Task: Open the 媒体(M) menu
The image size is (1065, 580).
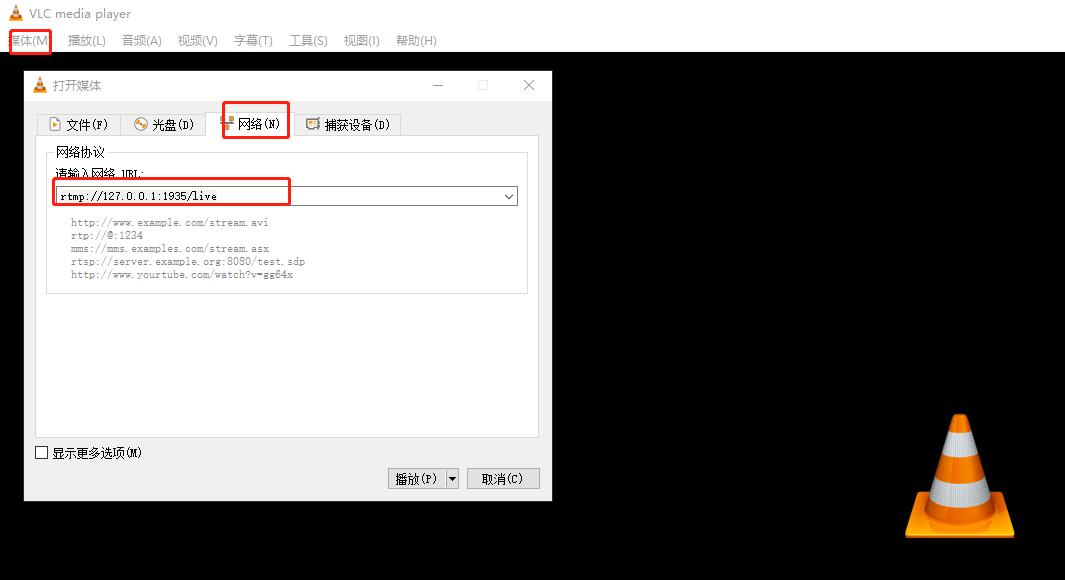Action: (x=30, y=41)
